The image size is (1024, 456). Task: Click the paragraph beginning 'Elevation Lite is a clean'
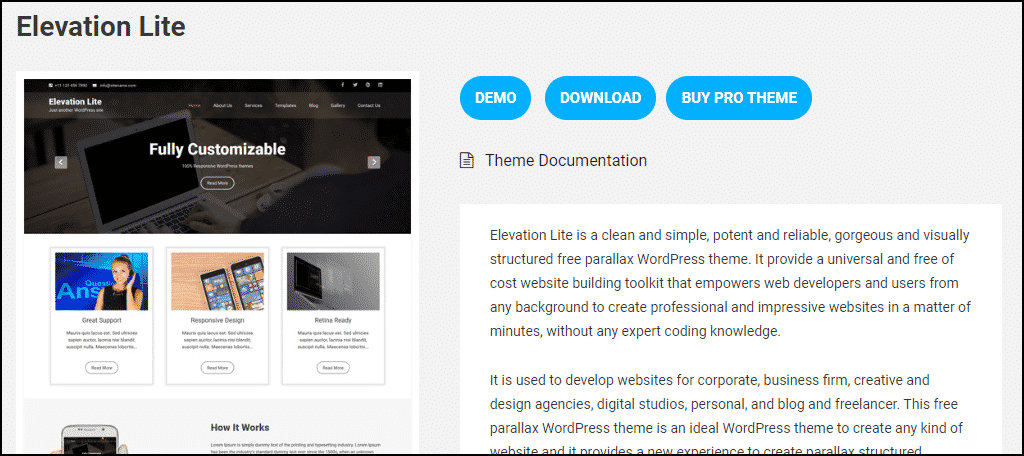[730, 283]
